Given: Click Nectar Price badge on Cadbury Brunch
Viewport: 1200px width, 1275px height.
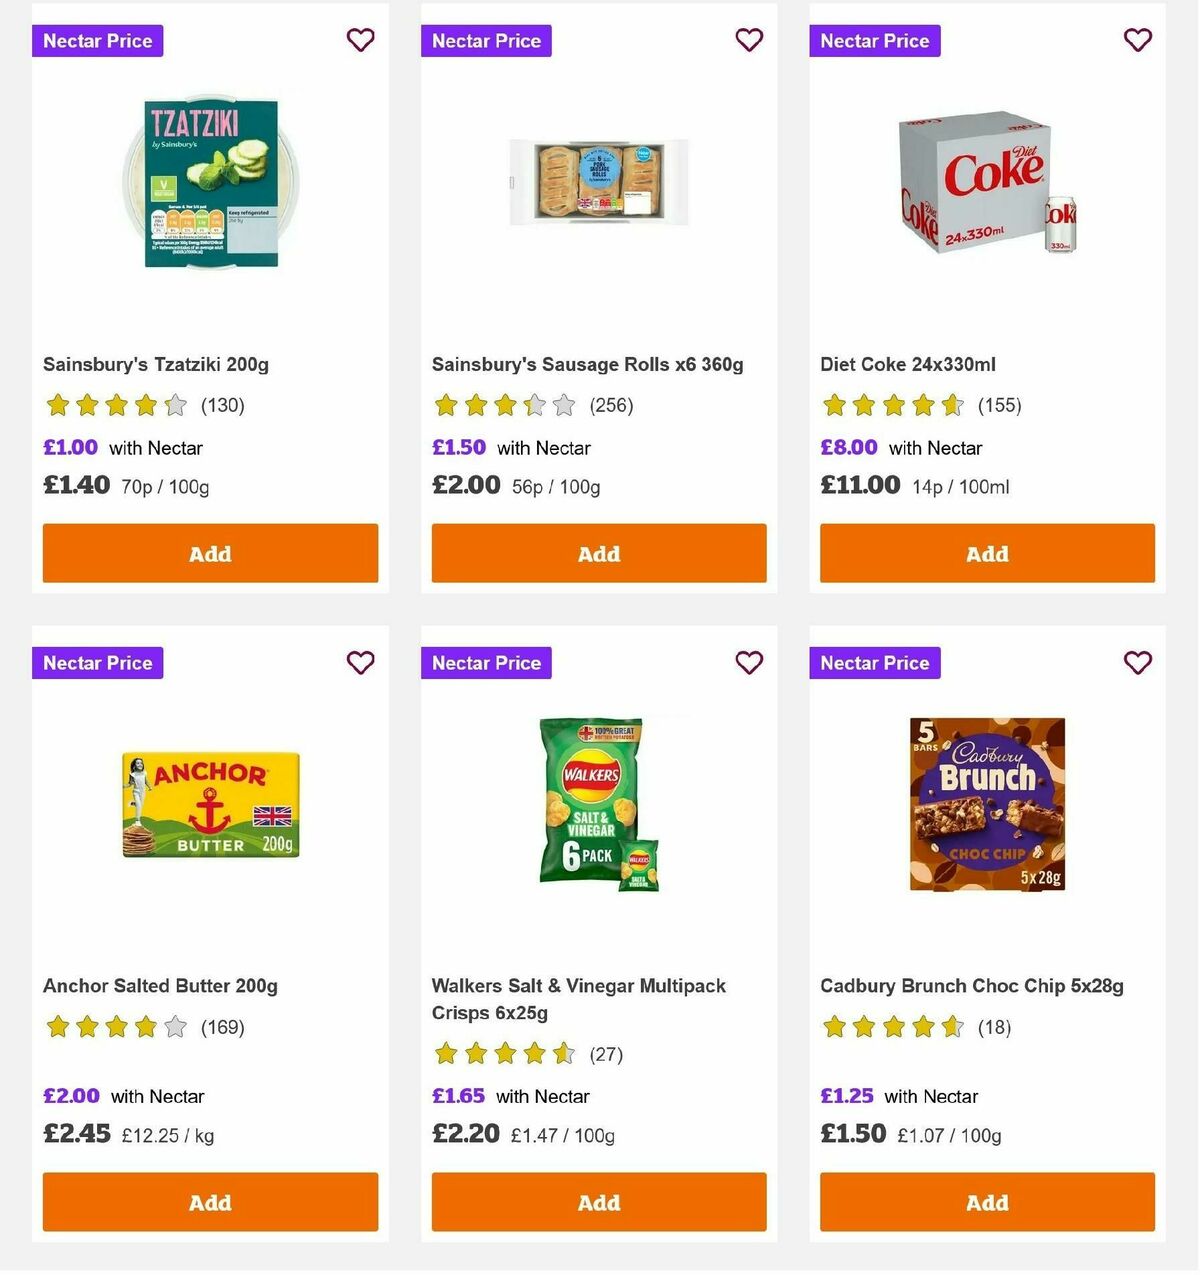Looking at the screenshot, I should pos(875,662).
